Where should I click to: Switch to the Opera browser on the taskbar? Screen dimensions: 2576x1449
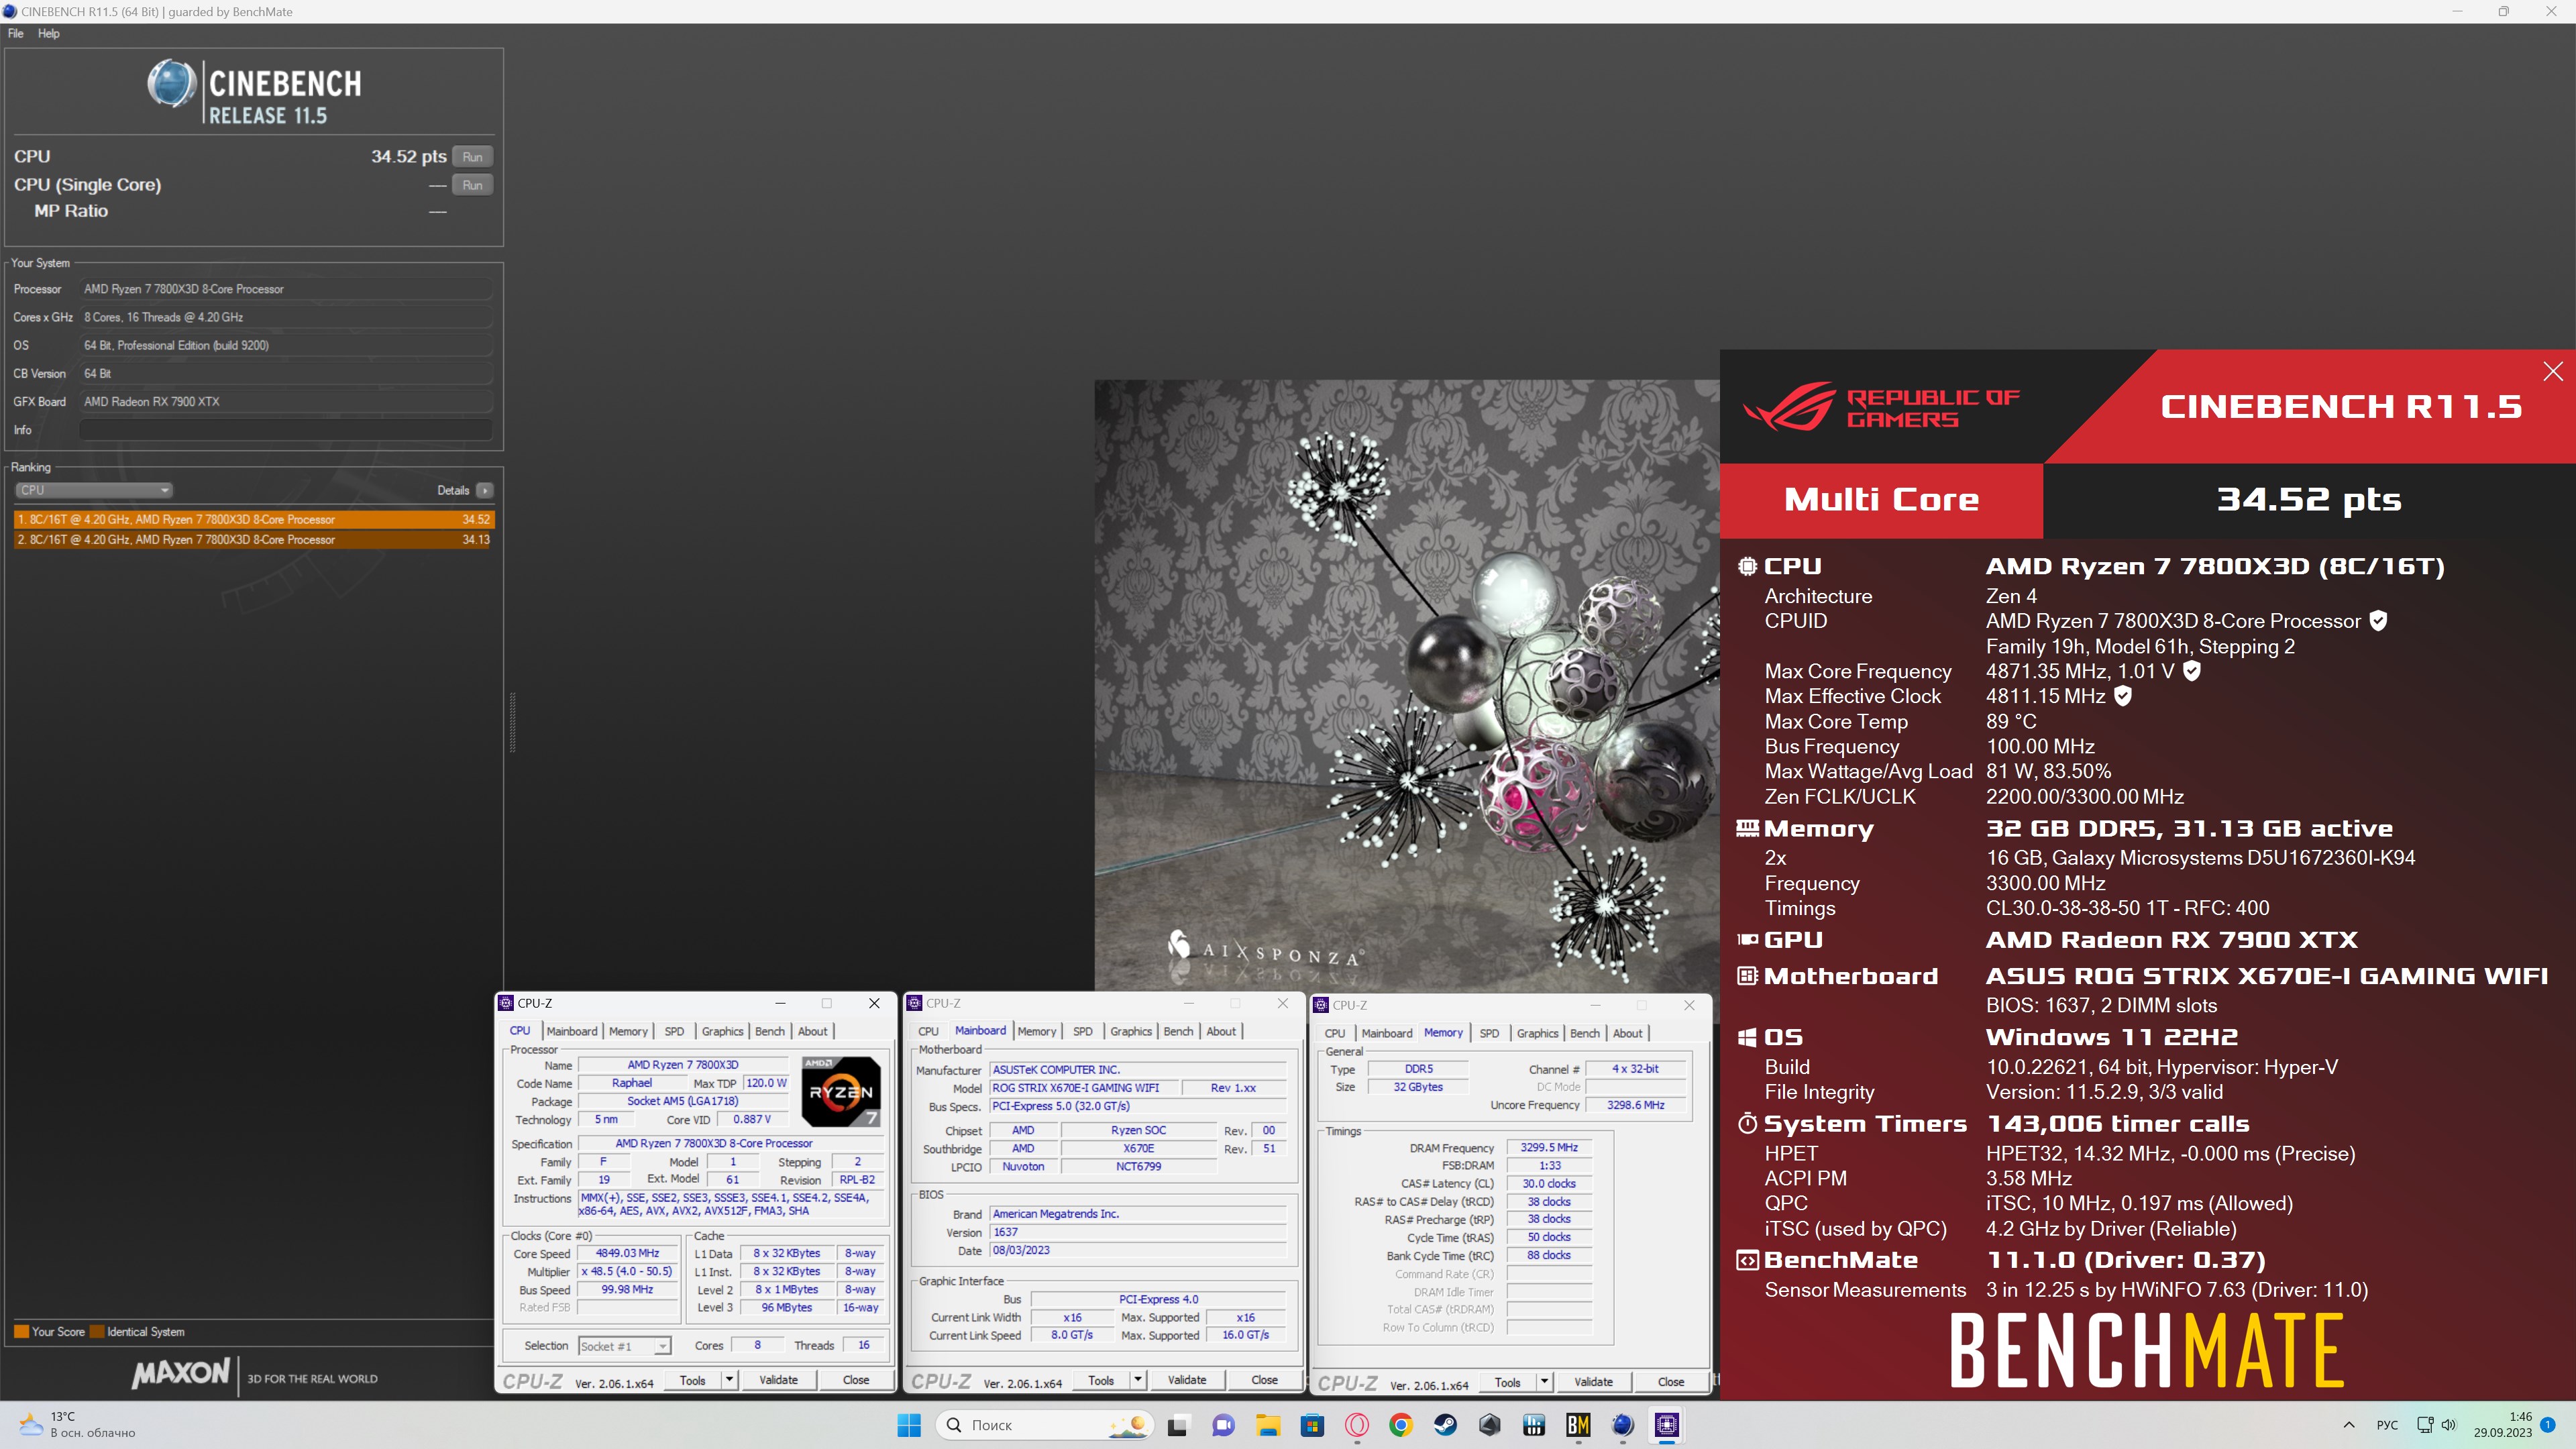coord(1357,1425)
